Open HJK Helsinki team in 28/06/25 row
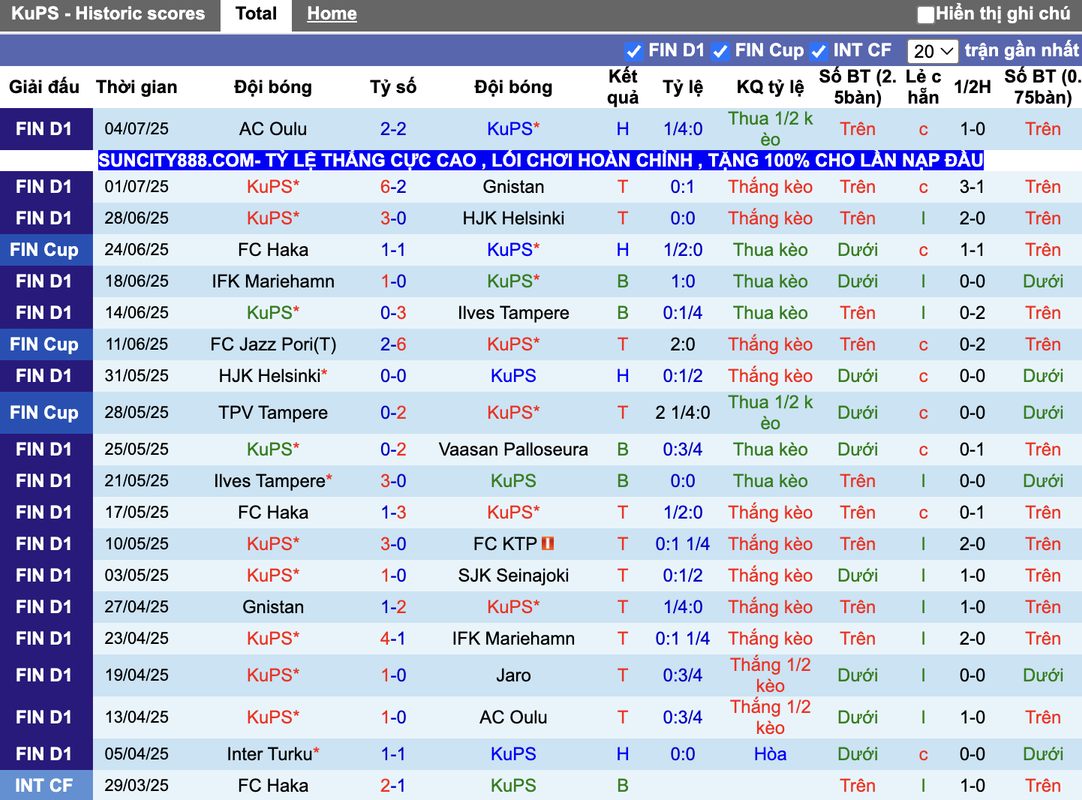 [x=513, y=219]
